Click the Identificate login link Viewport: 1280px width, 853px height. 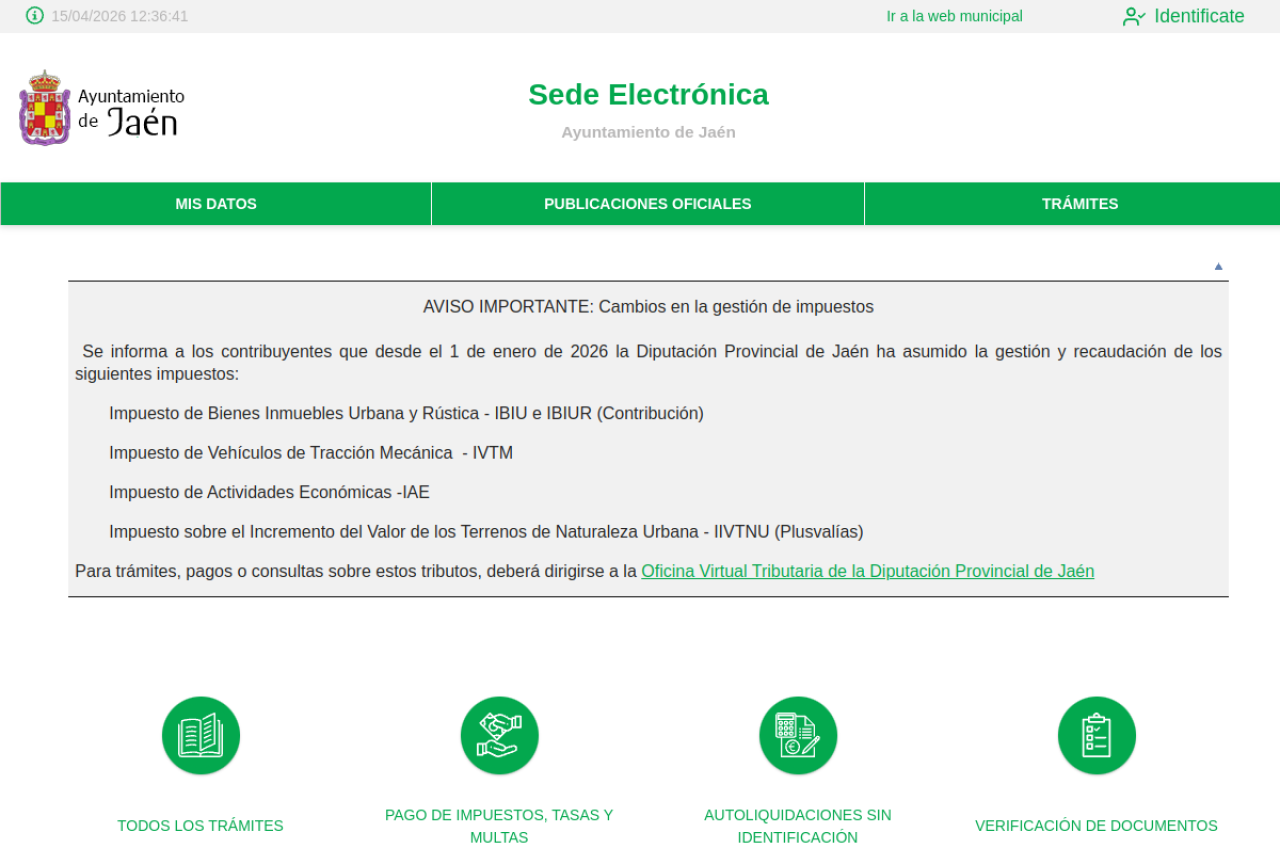click(x=1199, y=16)
